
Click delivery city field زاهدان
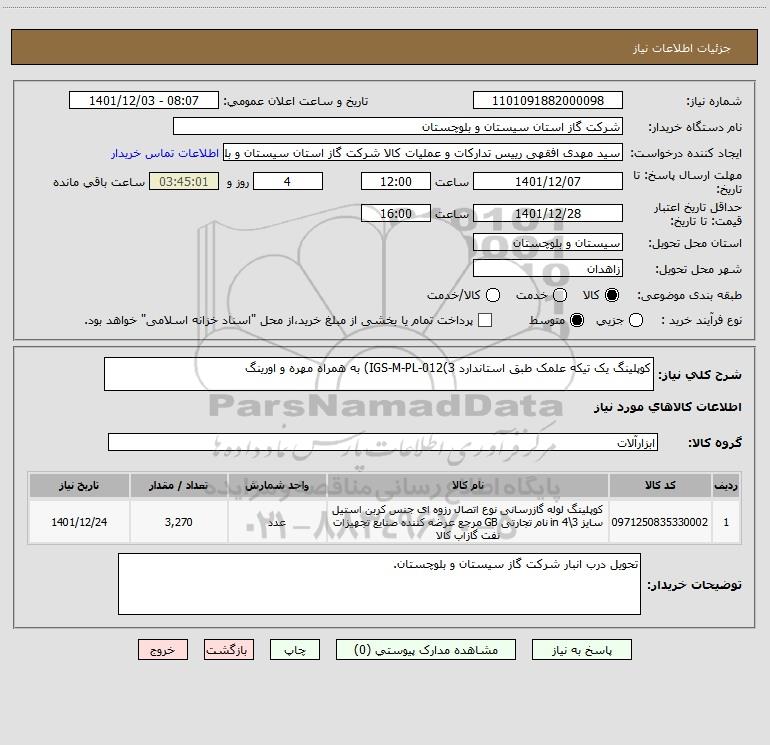tap(548, 269)
